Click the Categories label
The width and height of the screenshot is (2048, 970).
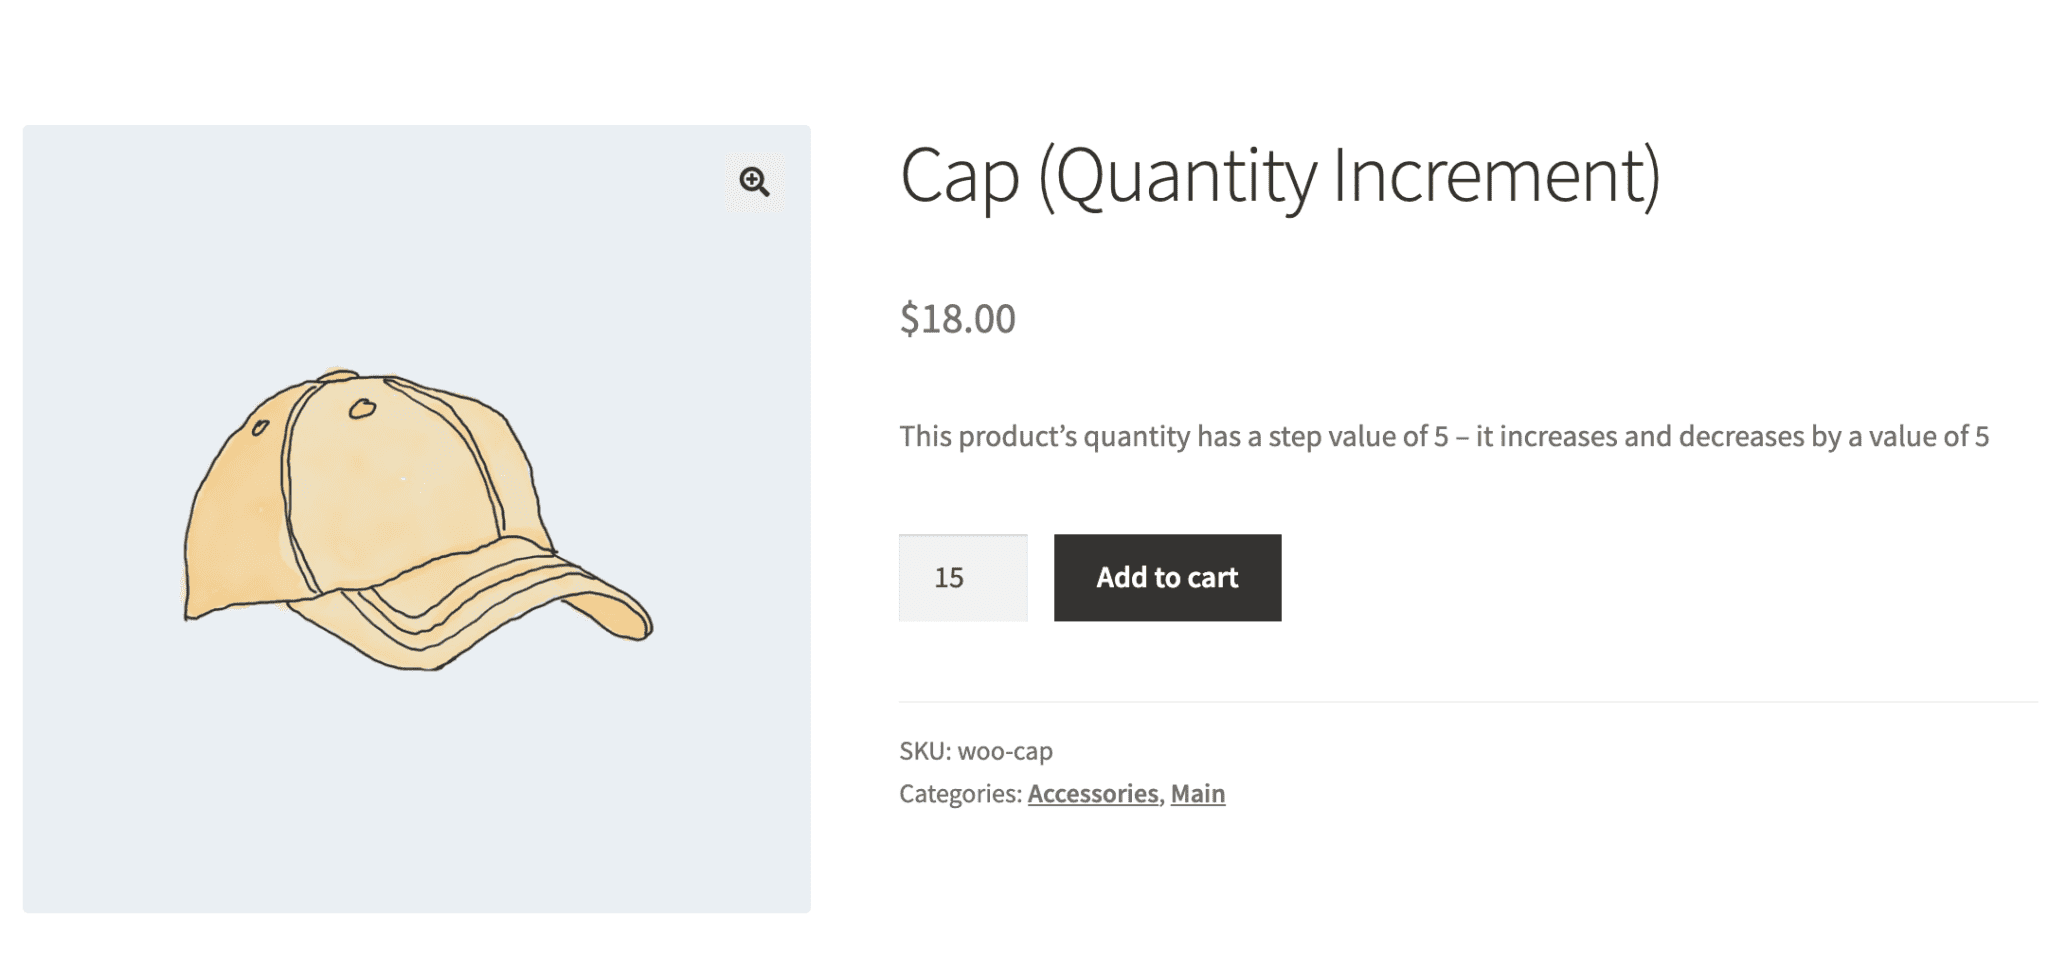[956, 793]
